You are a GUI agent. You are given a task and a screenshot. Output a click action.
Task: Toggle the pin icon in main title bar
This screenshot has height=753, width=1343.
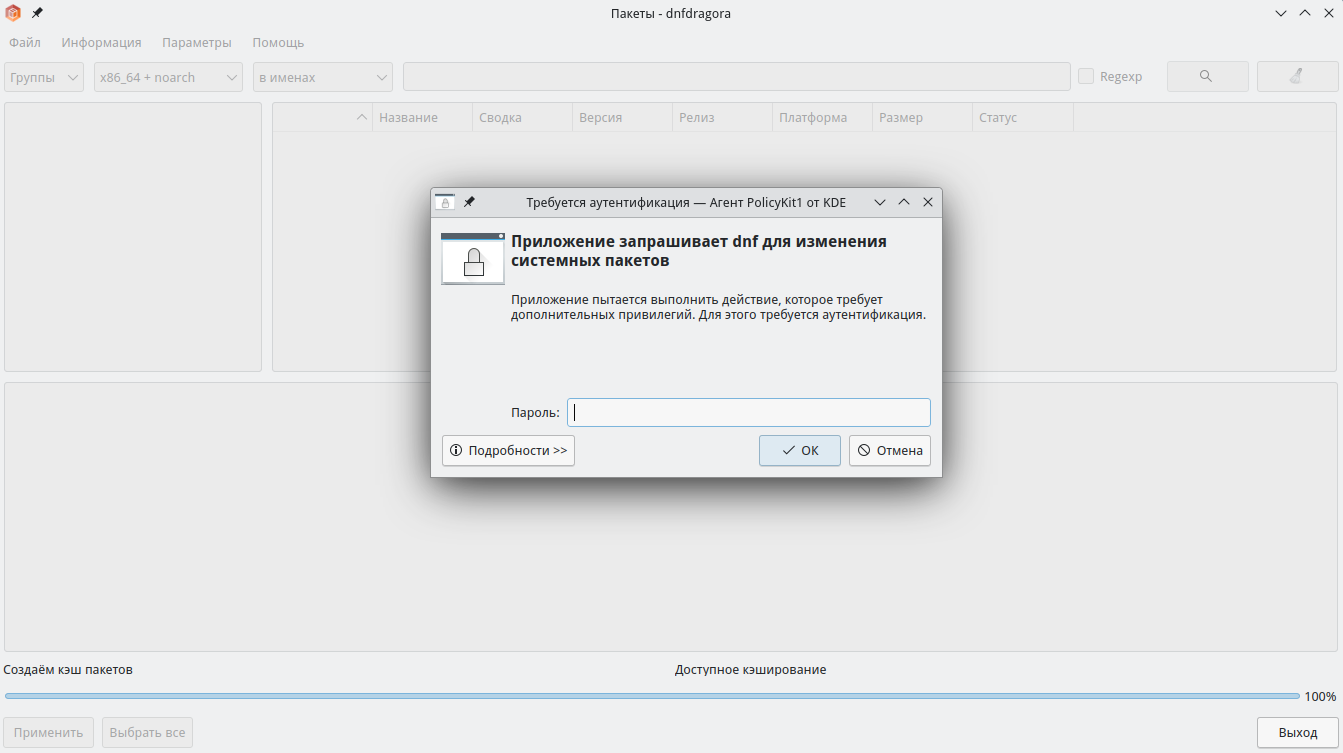click(x=37, y=13)
